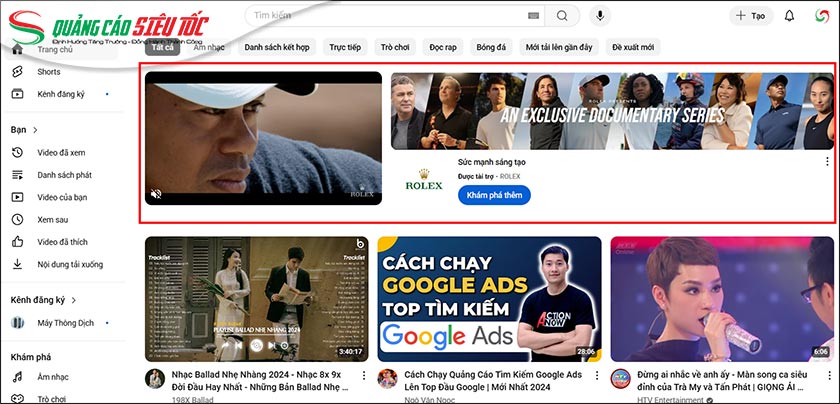Click the HTV Entertainment channel name
The width and height of the screenshot is (840, 404).
670,400
